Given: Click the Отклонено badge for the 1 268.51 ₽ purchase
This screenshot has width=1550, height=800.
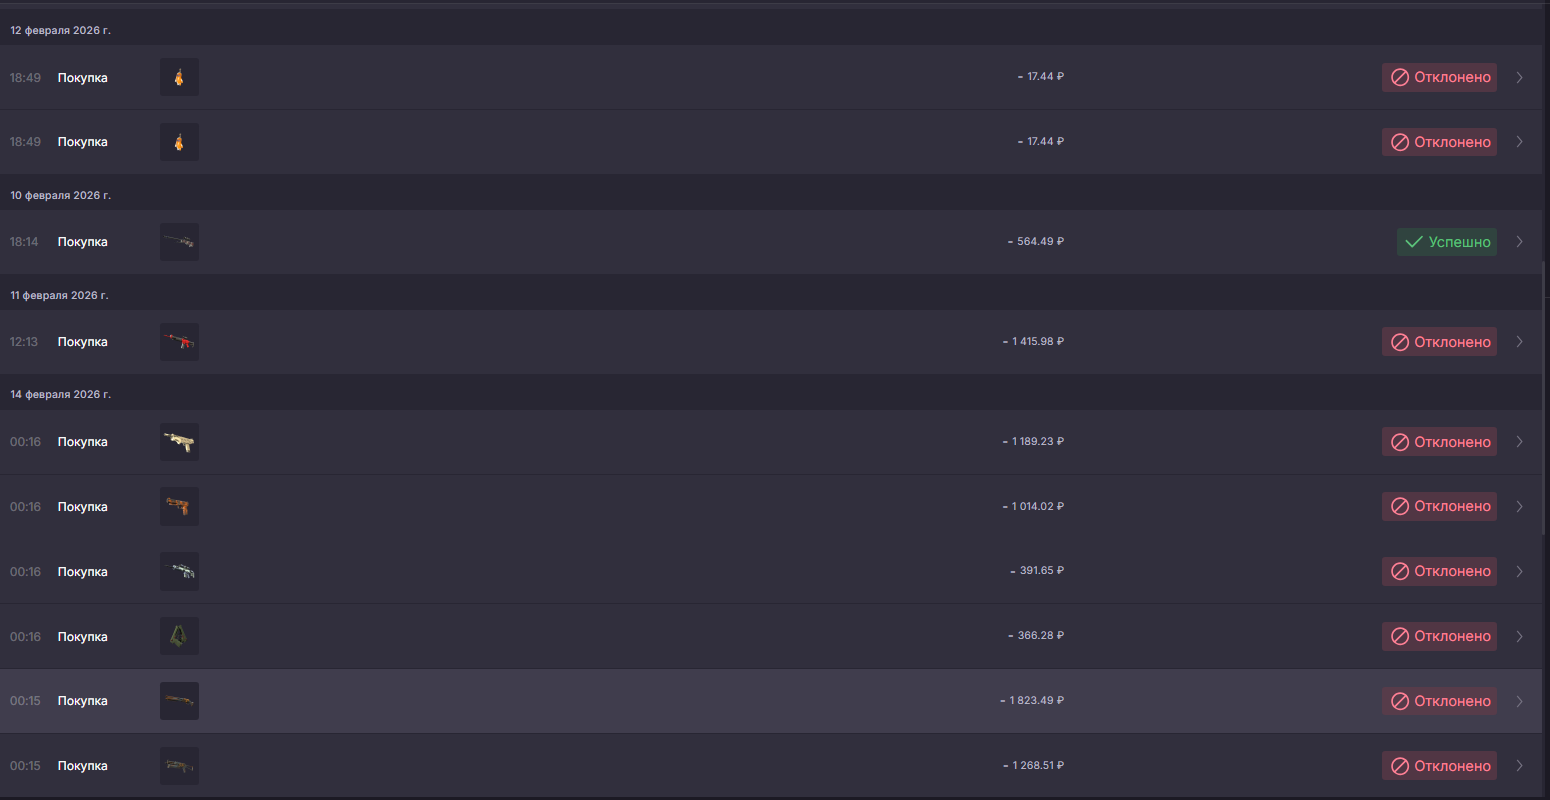Looking at the screenshot, I should click(1439, 766).
